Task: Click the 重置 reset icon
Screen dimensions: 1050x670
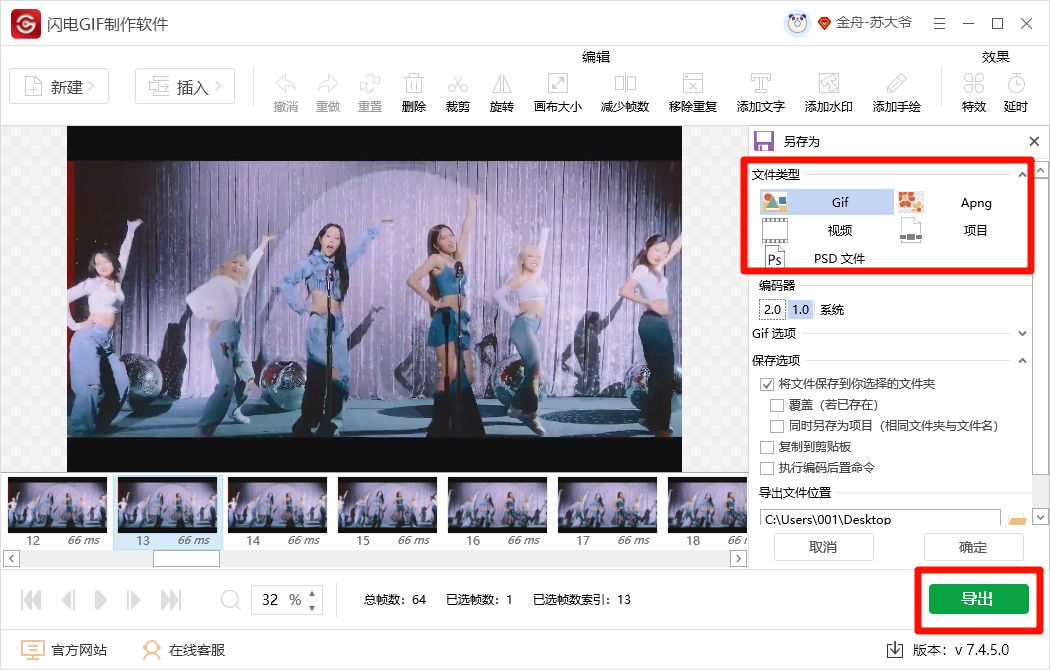Action: [x=370, y=84]
